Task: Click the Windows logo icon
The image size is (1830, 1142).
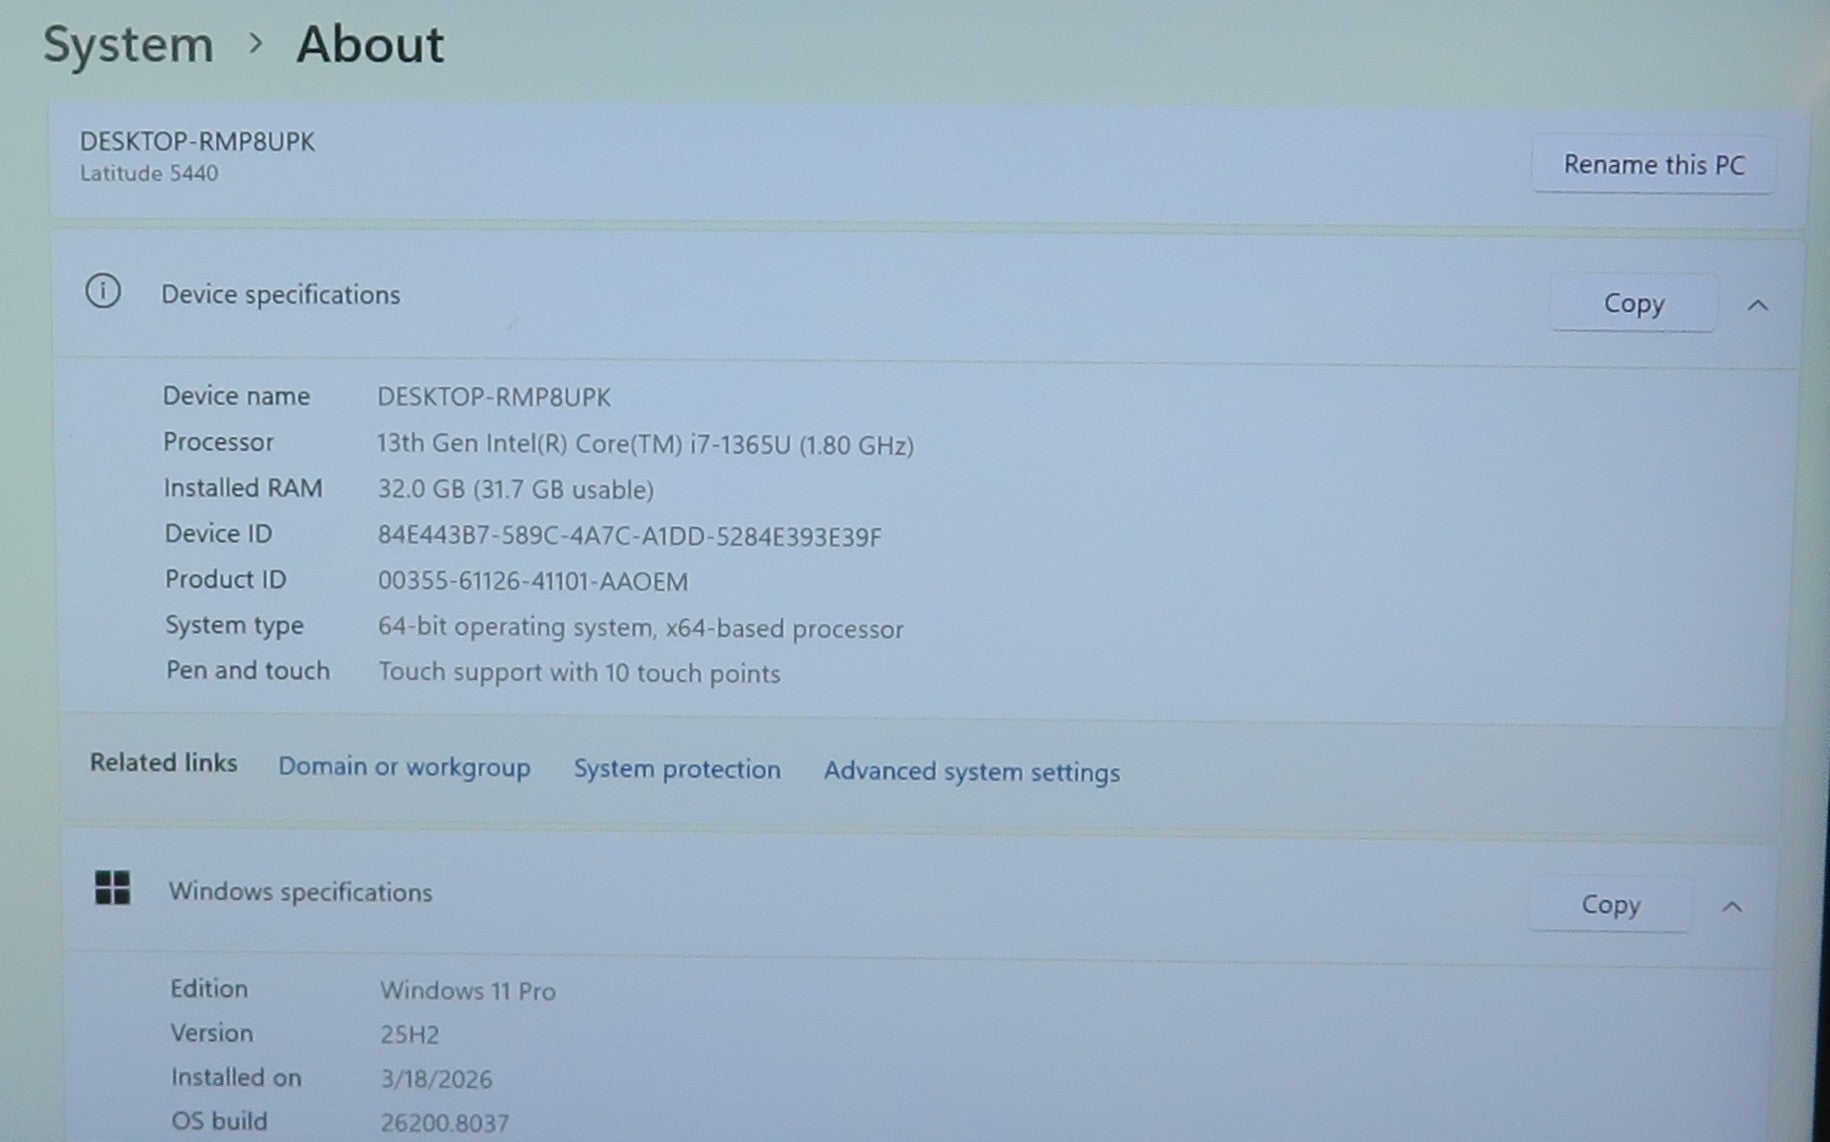Action: (112, 887)
